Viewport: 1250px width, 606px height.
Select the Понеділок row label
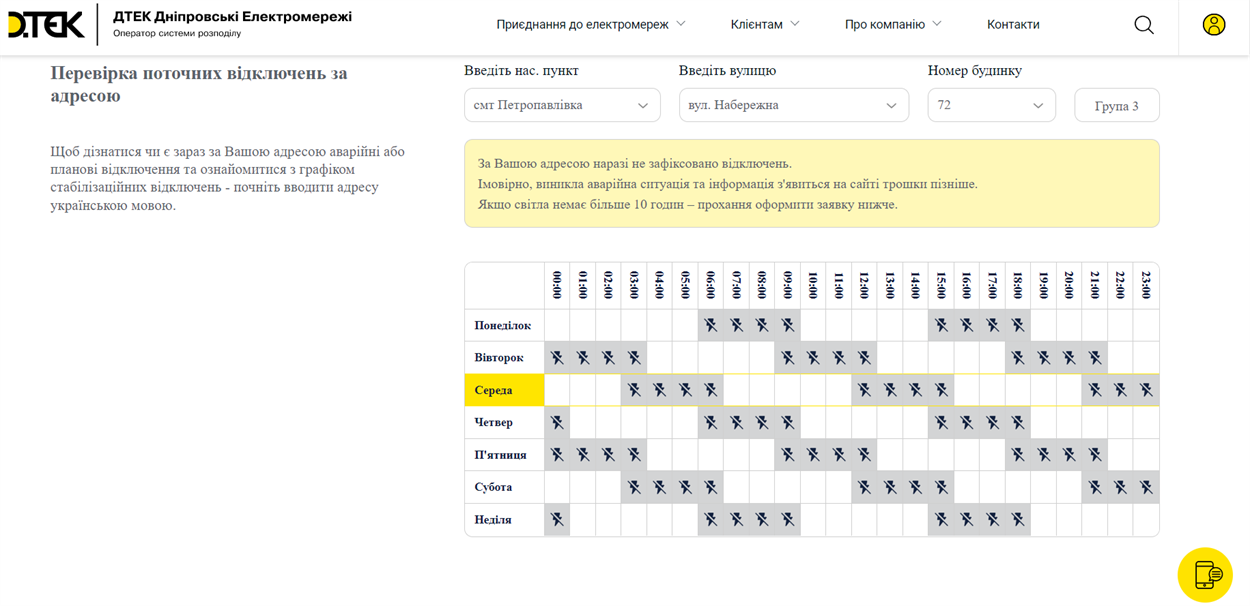(x=503, y=325)
